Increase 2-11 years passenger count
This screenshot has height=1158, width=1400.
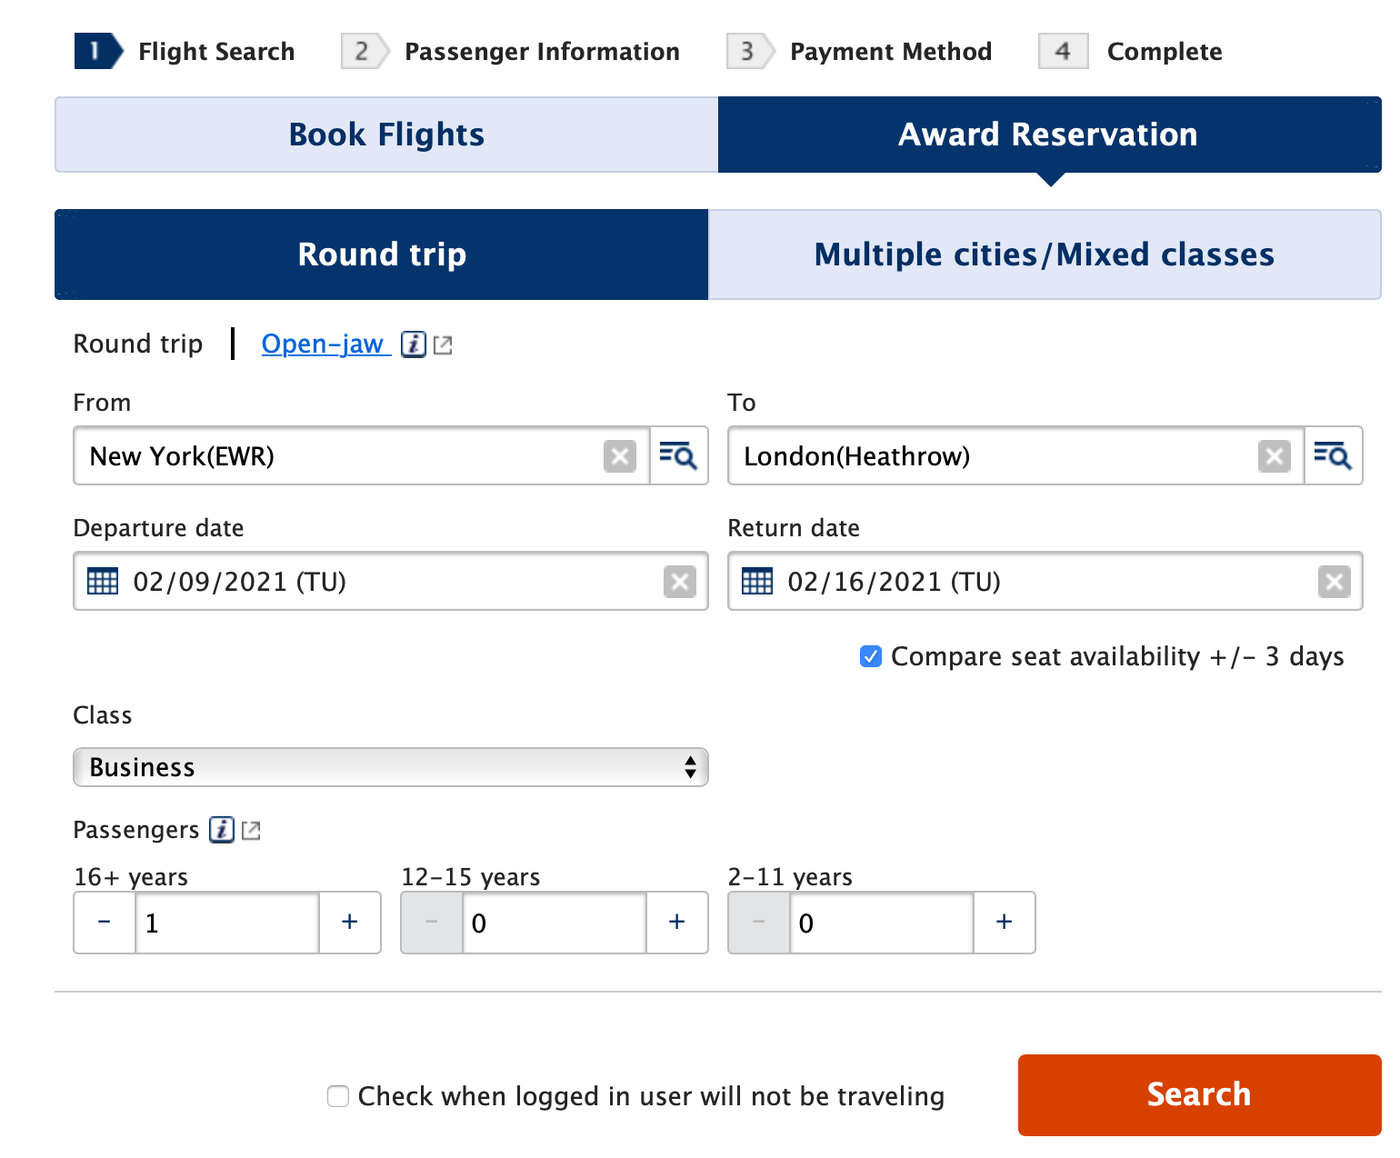pyautogui.click(x=1003, y=922)
